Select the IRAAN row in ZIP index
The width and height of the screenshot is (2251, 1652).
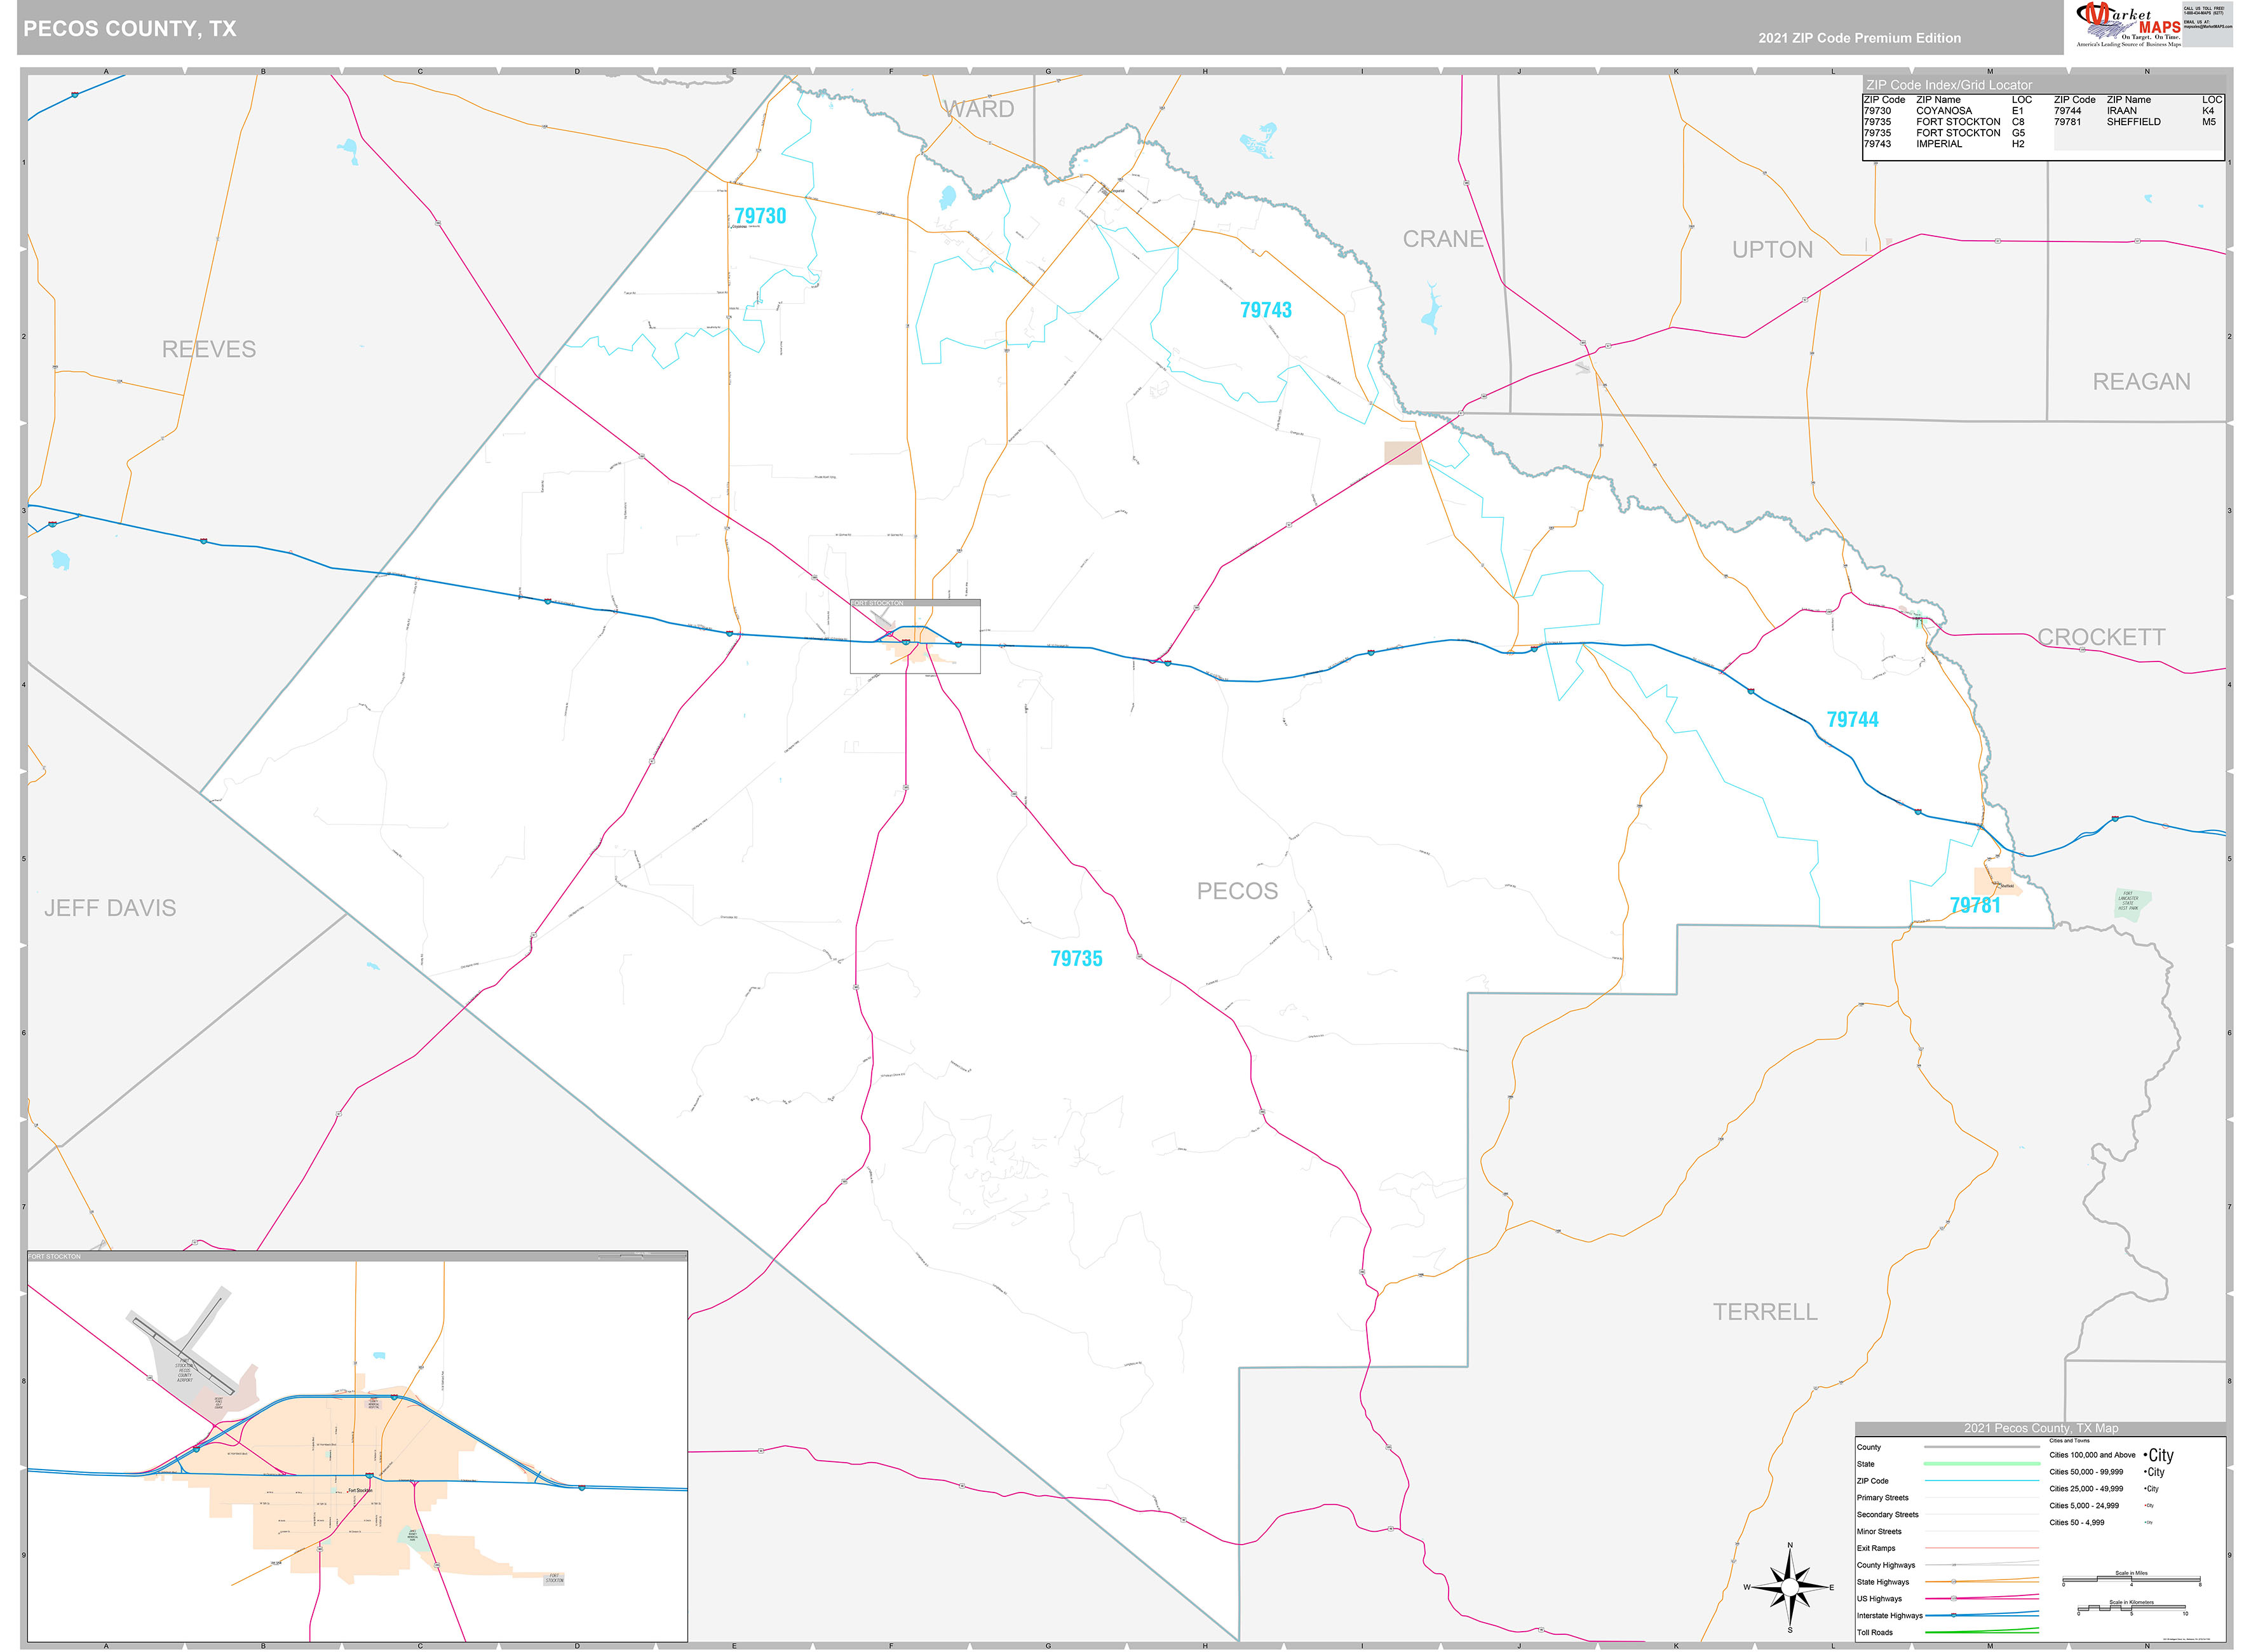2135,111
